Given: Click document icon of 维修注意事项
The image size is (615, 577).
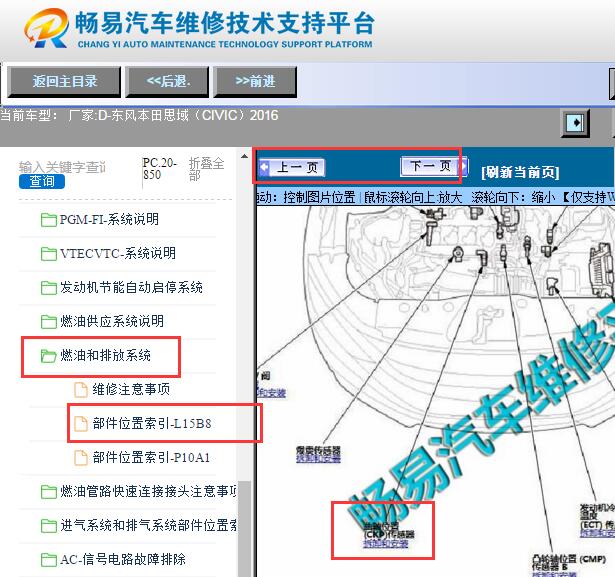Looking at the screenshot, I should click(x=81, y=390).
